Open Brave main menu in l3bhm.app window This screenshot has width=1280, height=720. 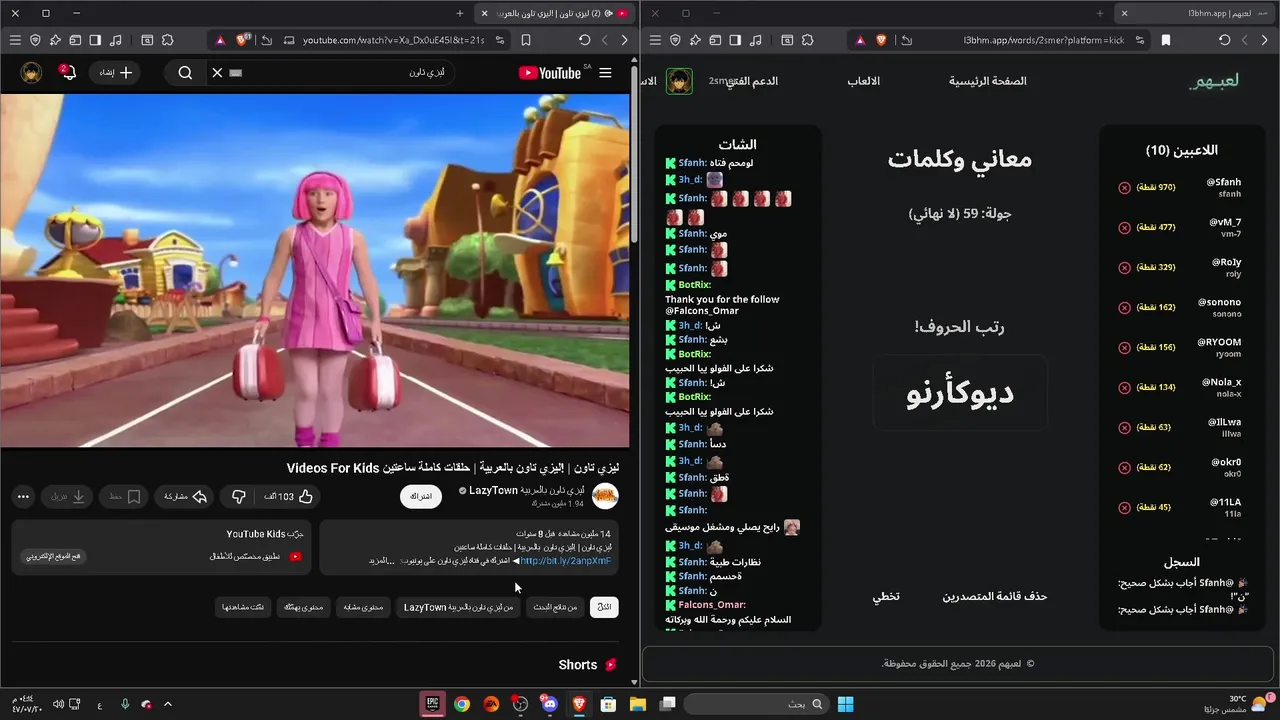click(x=655, y=40)
